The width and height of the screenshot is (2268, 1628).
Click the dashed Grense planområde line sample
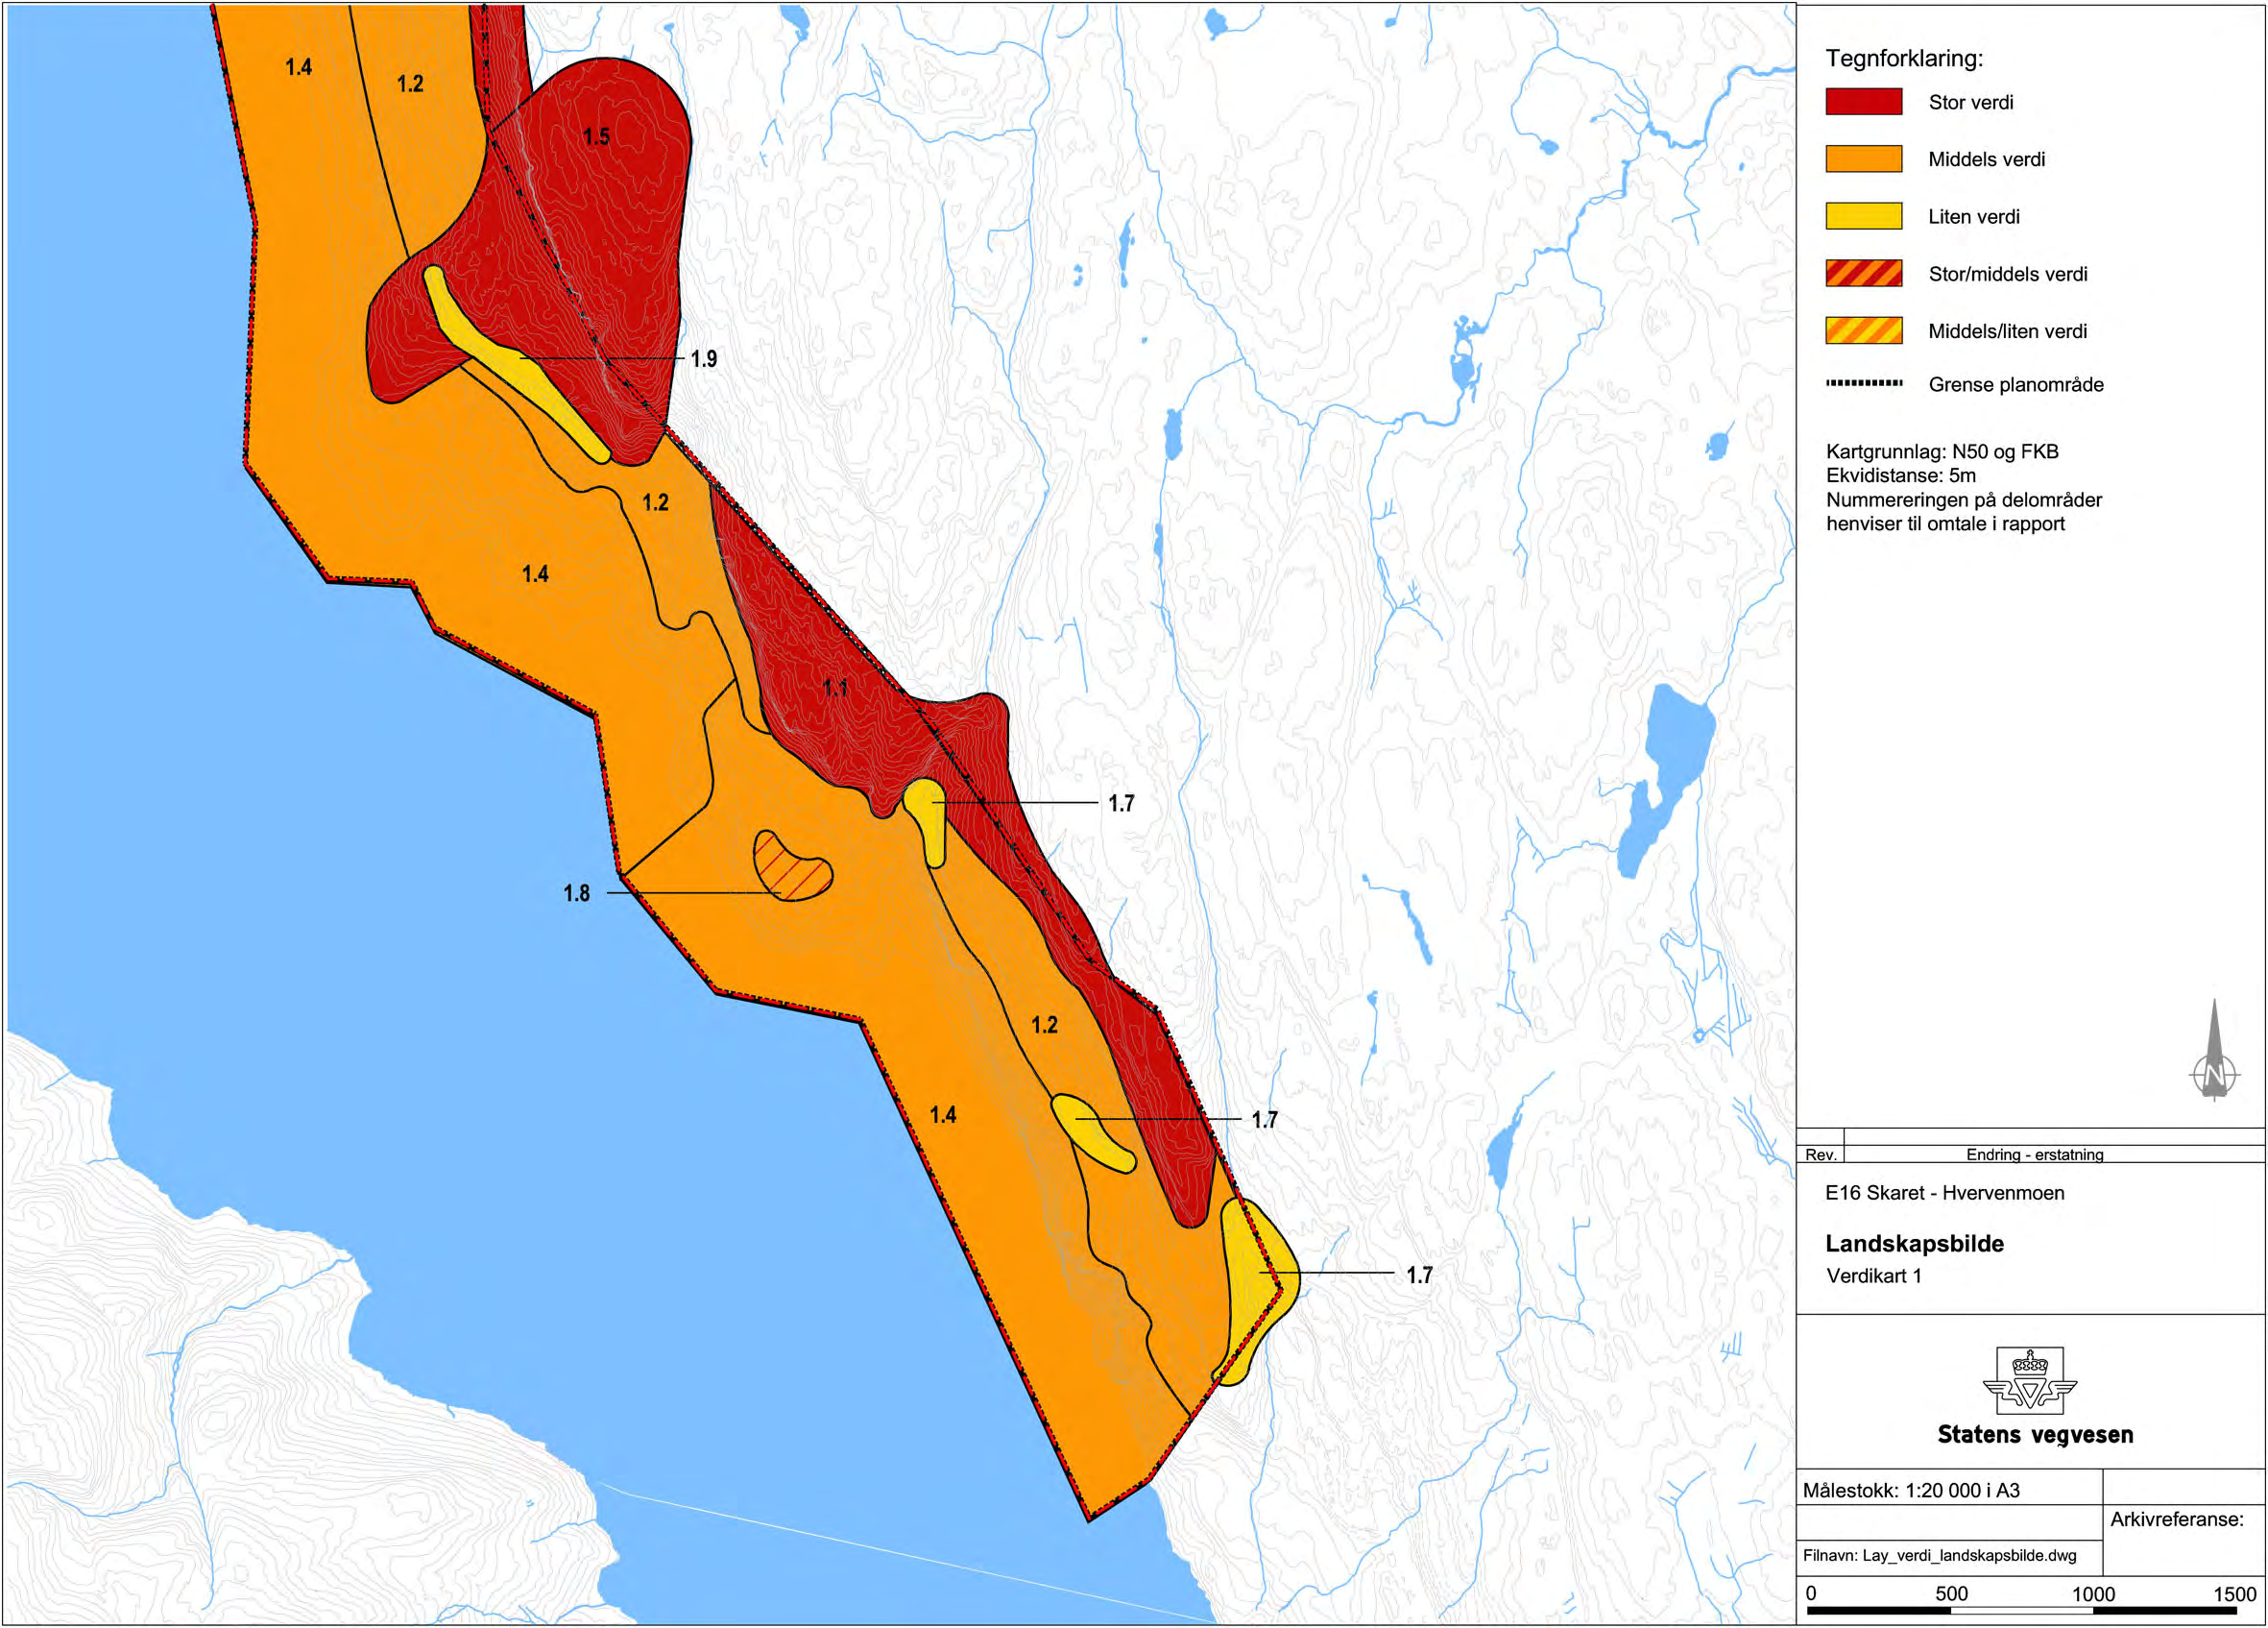pos(1864,383)
